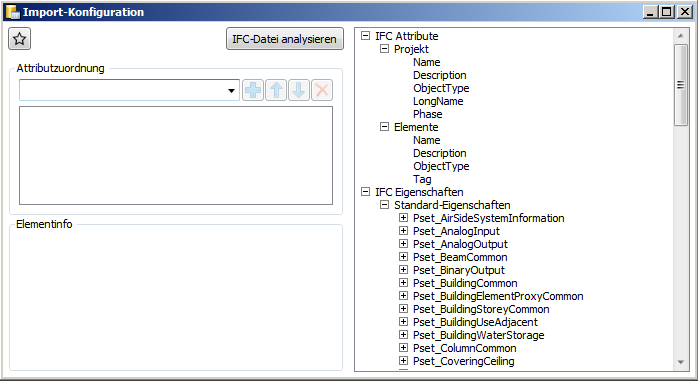698x381 pixels.
Task: Select Pset_BeamCommon label
Action: (460, 257)
